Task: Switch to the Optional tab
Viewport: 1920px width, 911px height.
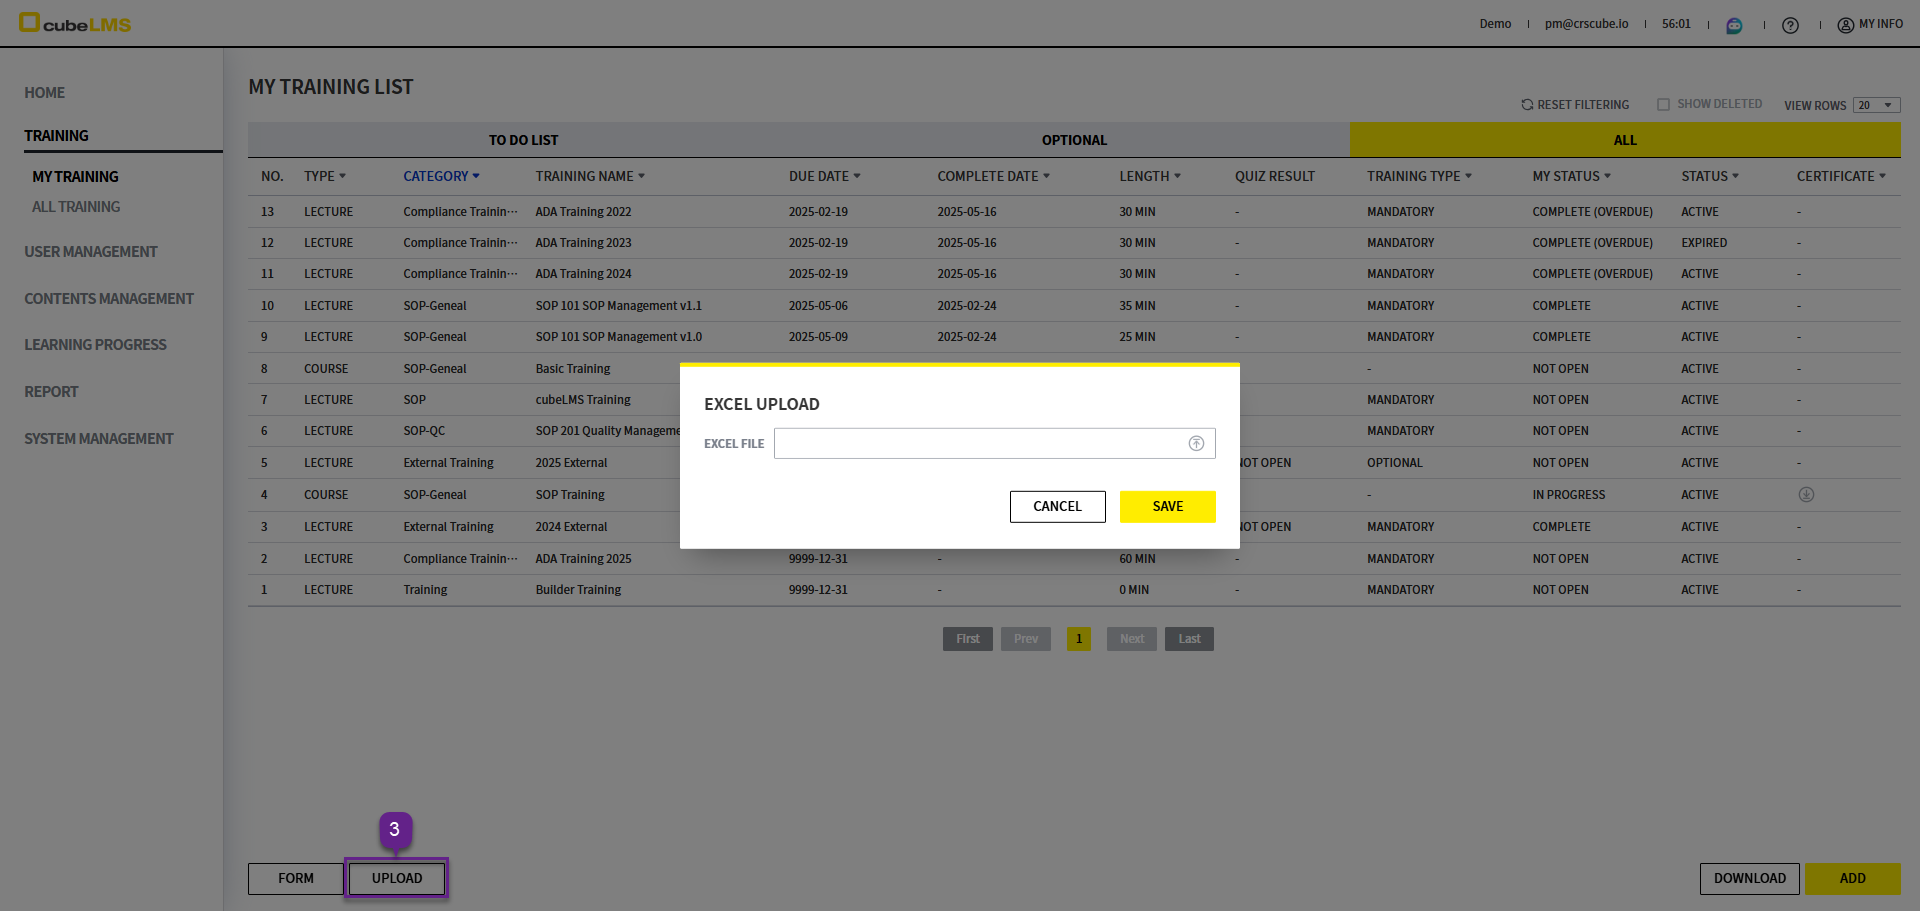Action: pos(1074,140)
